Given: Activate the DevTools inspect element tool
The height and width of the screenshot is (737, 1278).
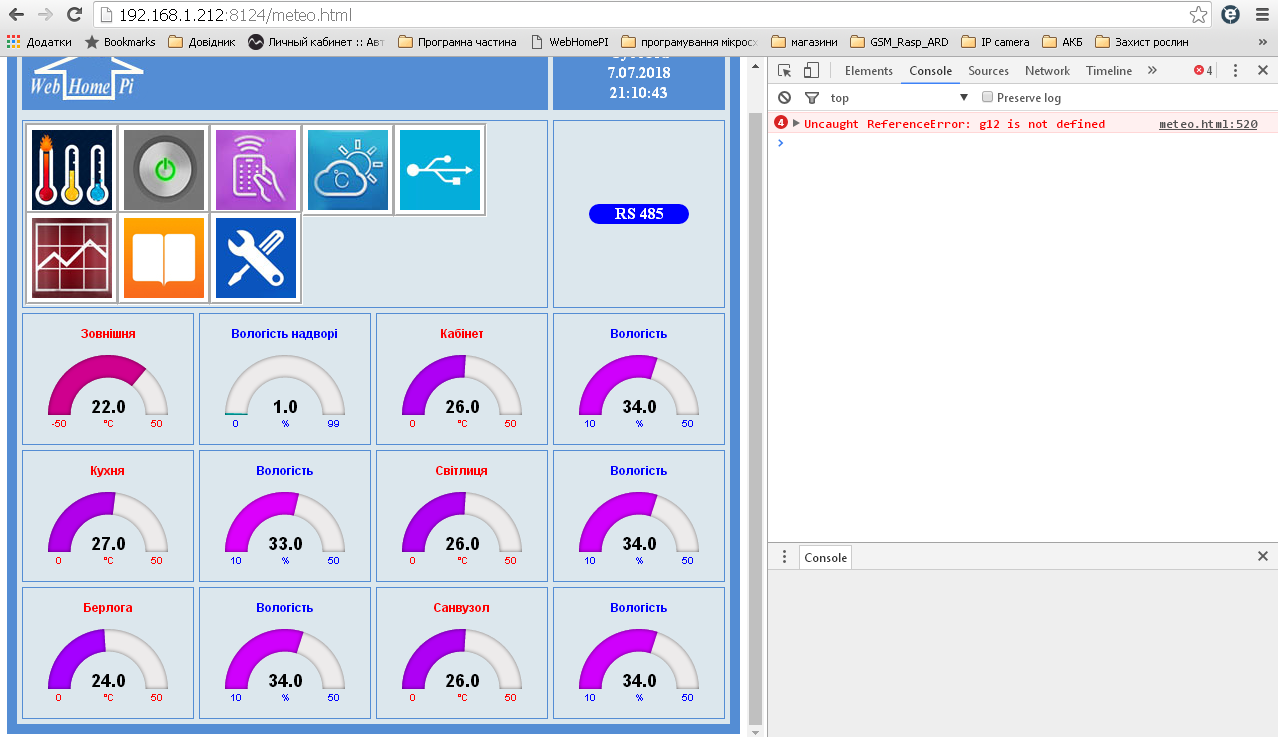Looking at the screenshot, I should tap(785, 71).
